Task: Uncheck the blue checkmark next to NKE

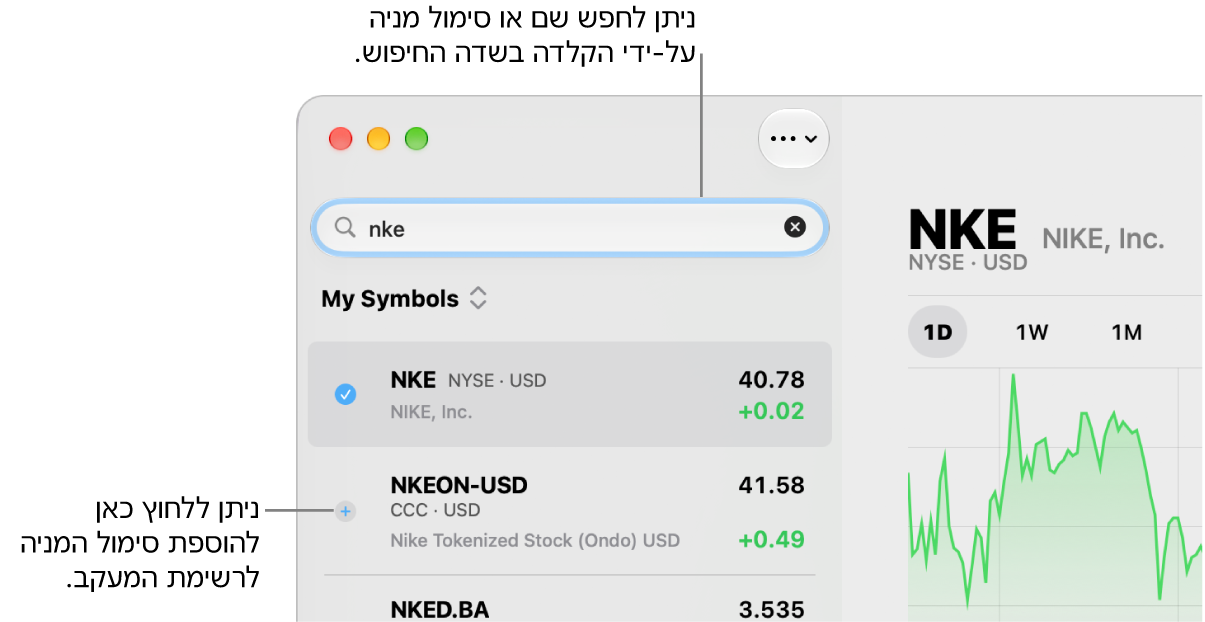Action: (x=345, y=395)
